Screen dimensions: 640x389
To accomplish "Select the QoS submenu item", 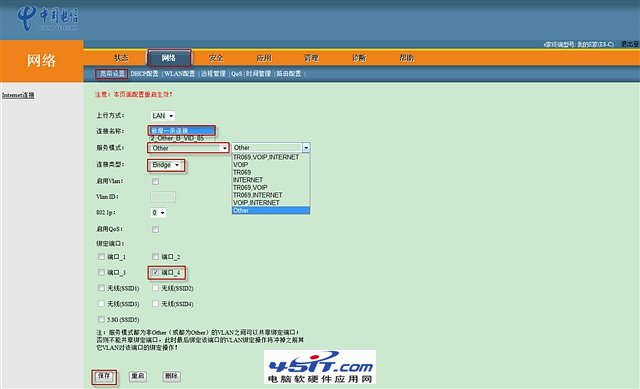I will (x=236, y=73).
